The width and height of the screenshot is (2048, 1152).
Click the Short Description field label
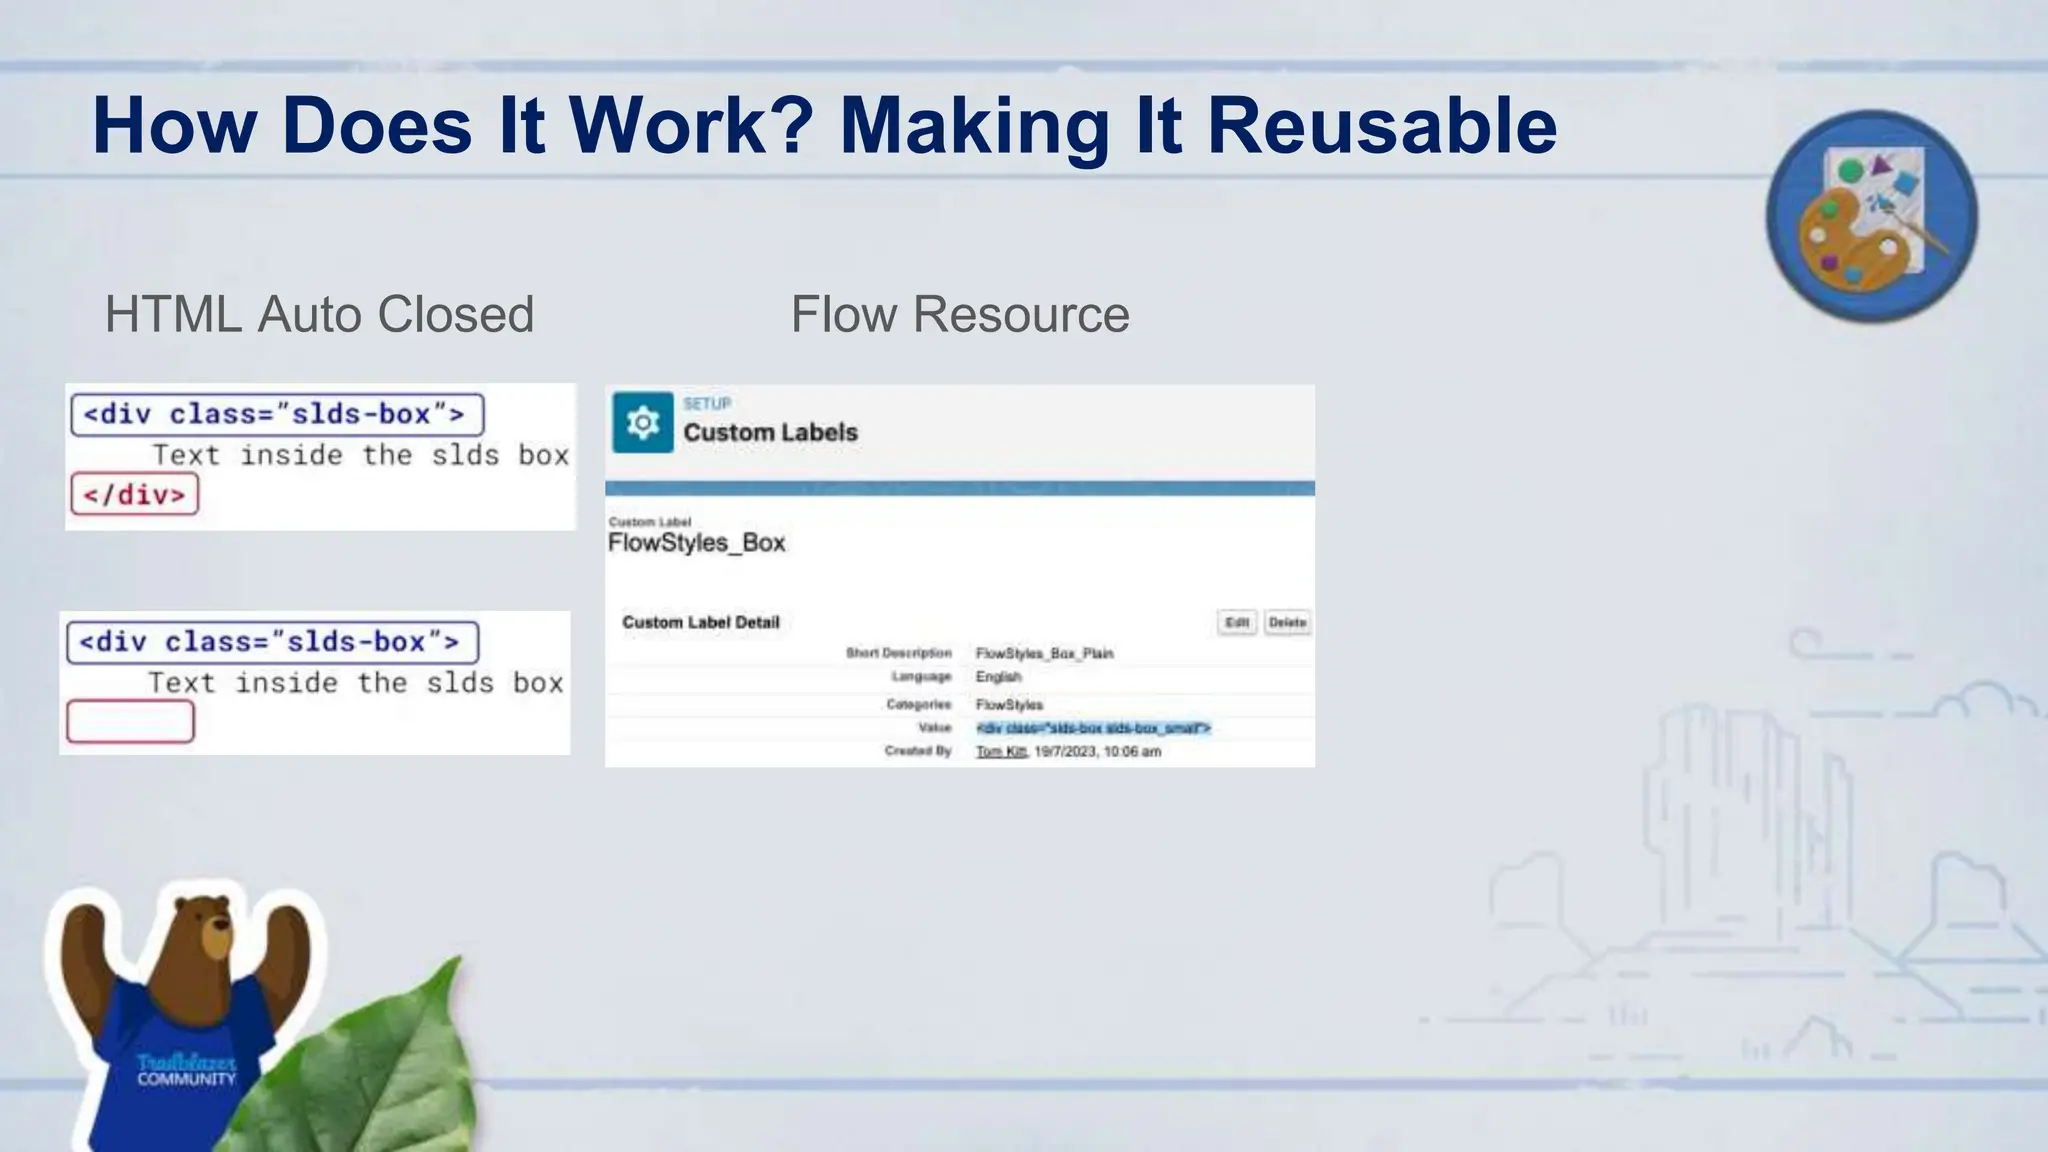click(898, 653)
